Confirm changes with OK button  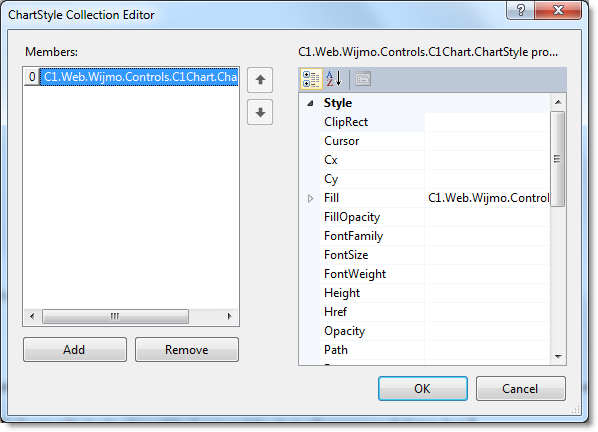click(423, 389)
